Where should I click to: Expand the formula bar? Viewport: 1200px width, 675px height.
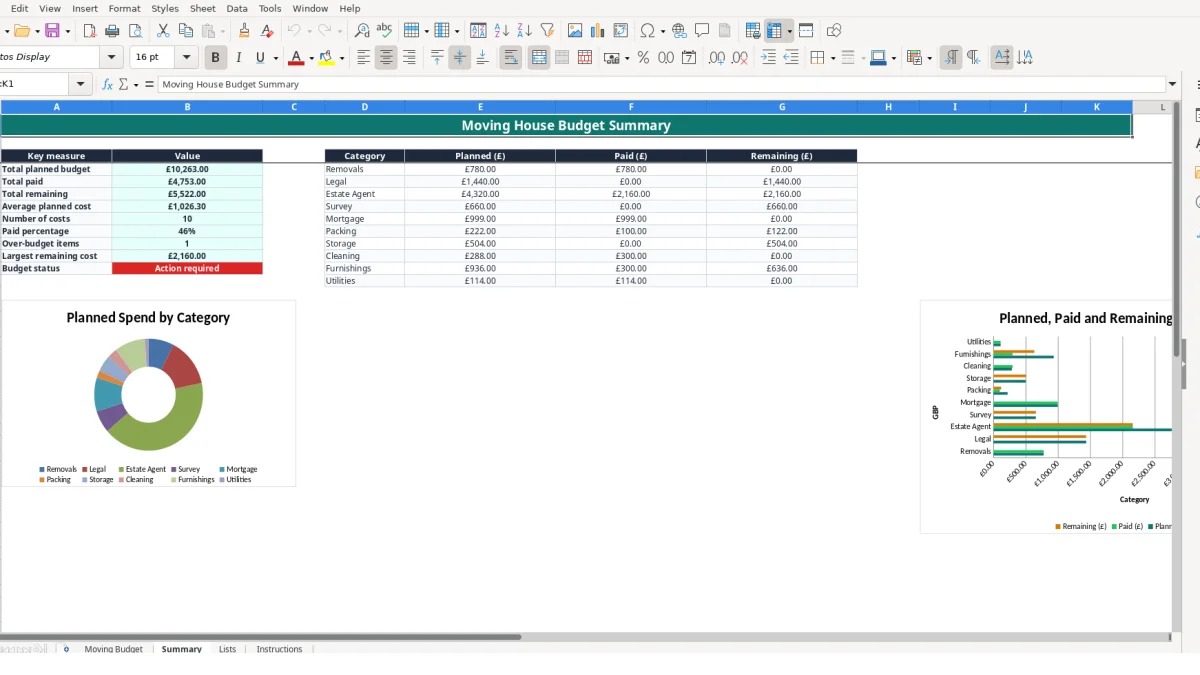[x=1173, y=84]
